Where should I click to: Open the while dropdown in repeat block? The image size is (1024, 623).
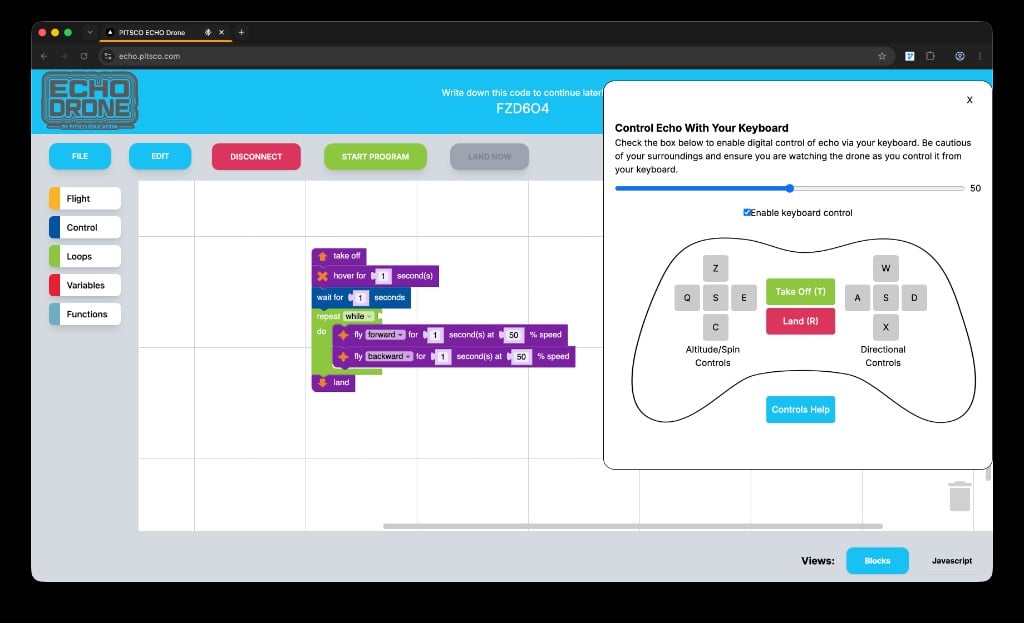point(358,316)
